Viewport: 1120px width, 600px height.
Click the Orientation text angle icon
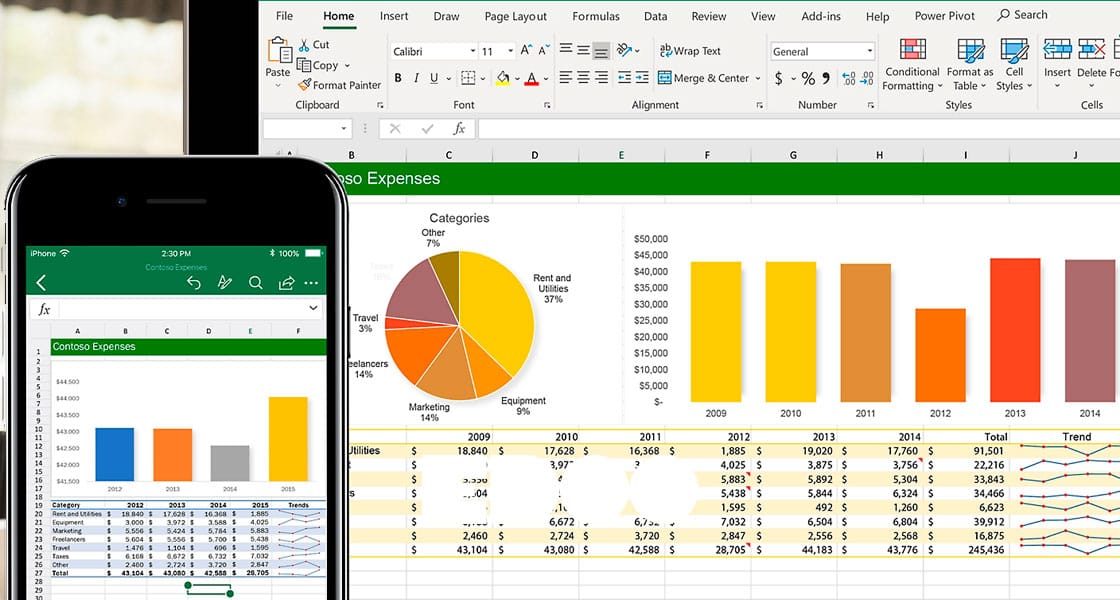coord(625,50)
